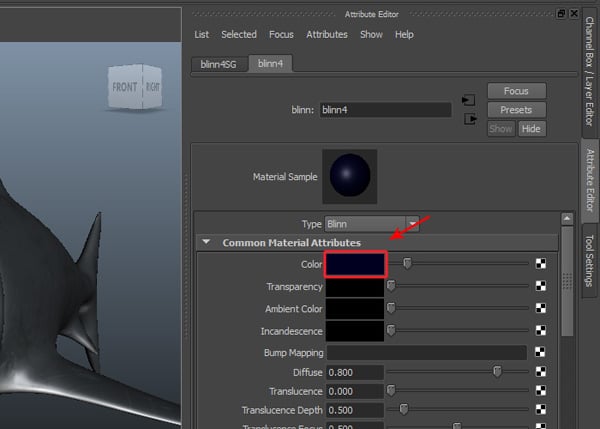Click the Incandescence map checker icon
This screenshot has width=600, height=429.
click(x=541, y=330)
